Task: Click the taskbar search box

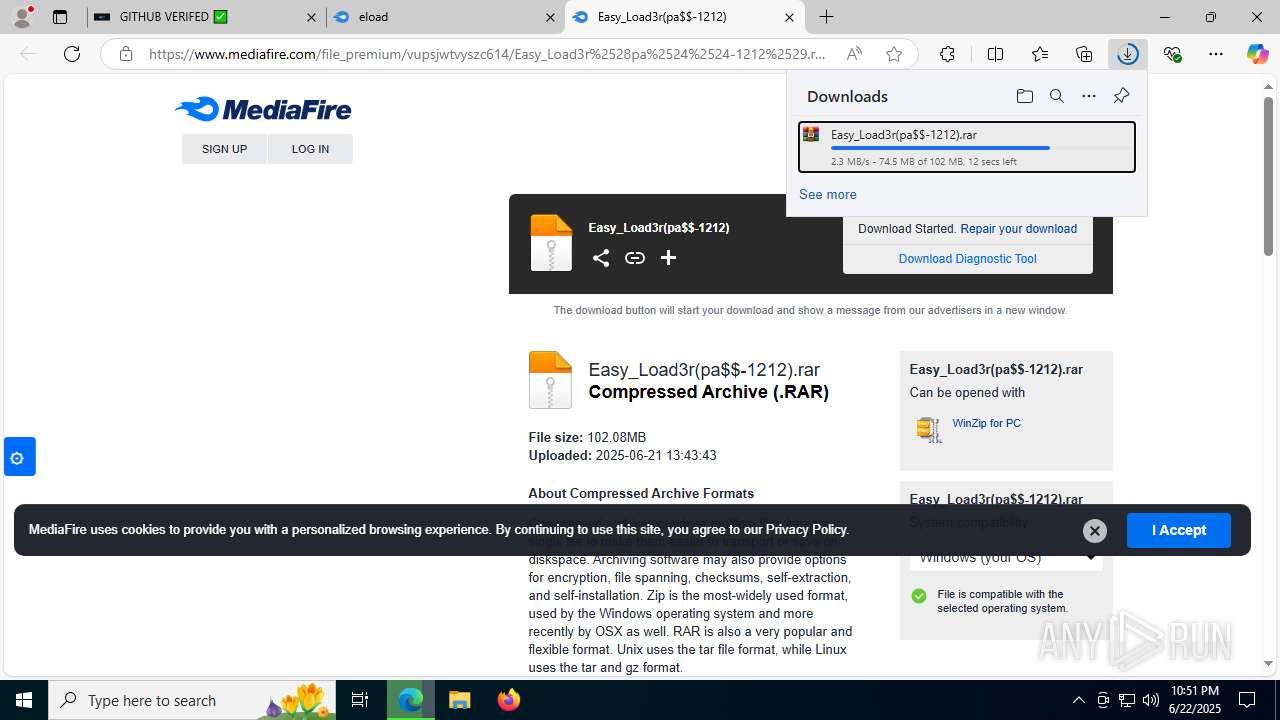Action: click(192, 700)
